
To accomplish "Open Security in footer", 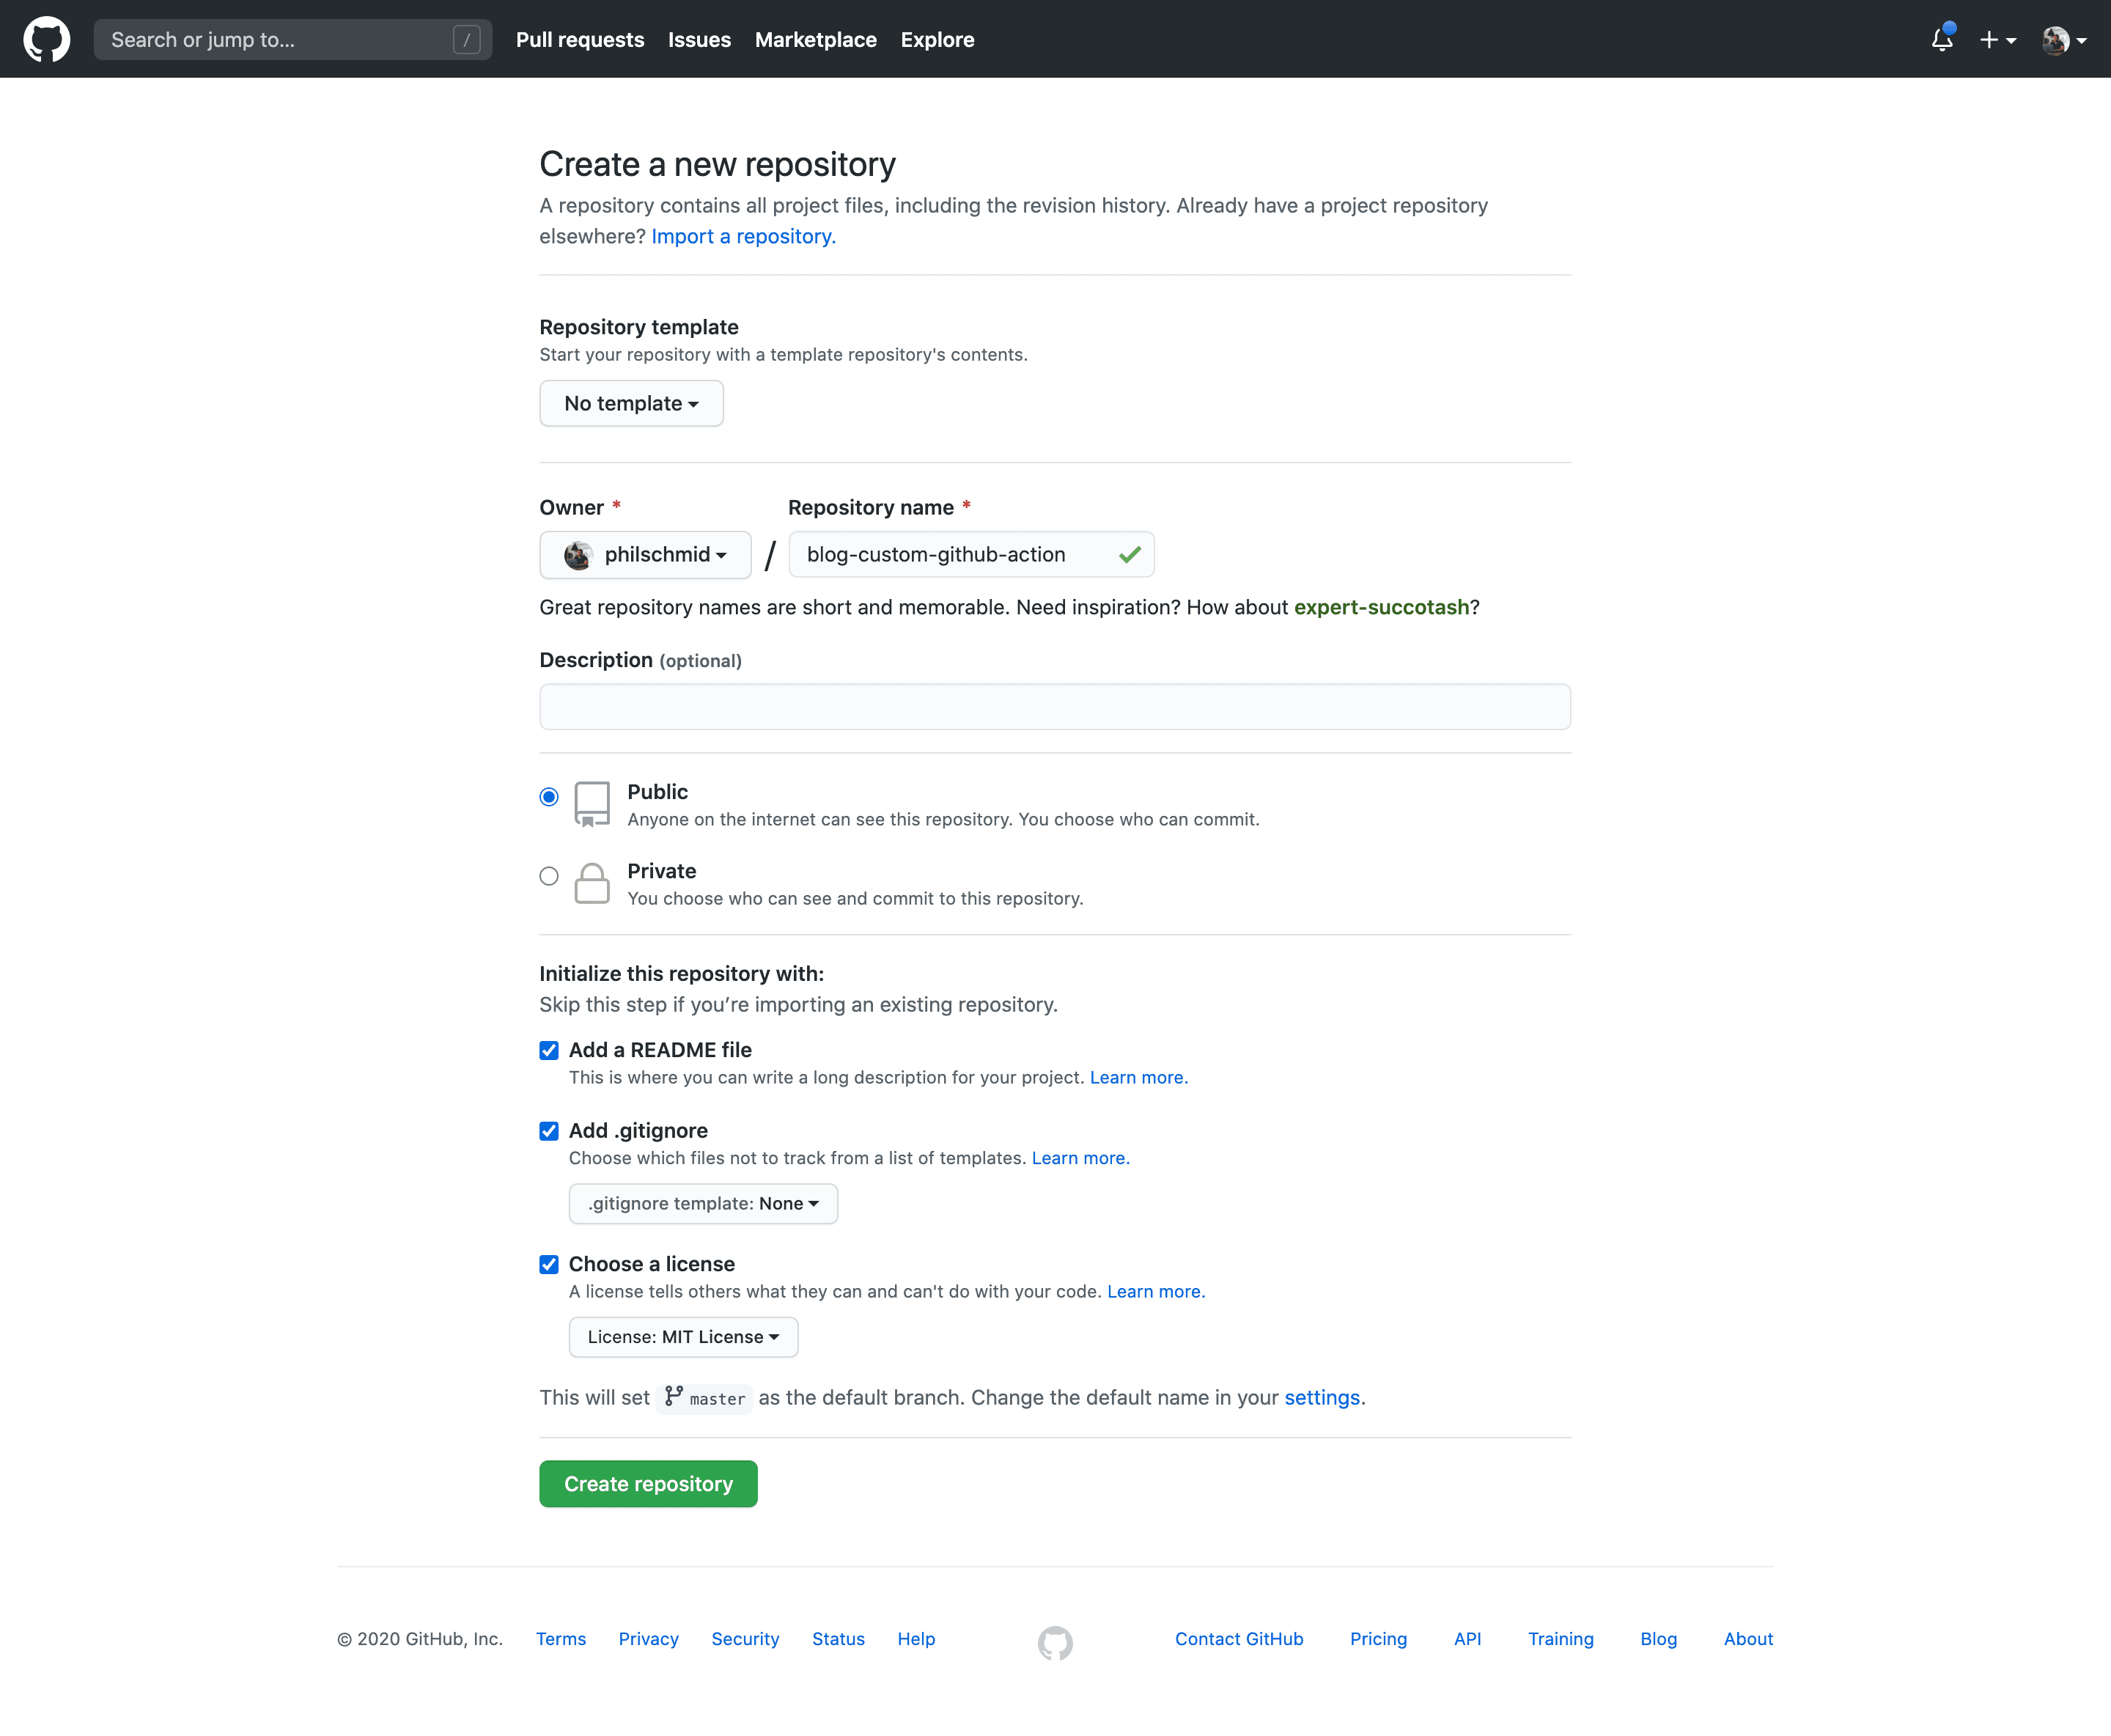I will point(745,1639).
